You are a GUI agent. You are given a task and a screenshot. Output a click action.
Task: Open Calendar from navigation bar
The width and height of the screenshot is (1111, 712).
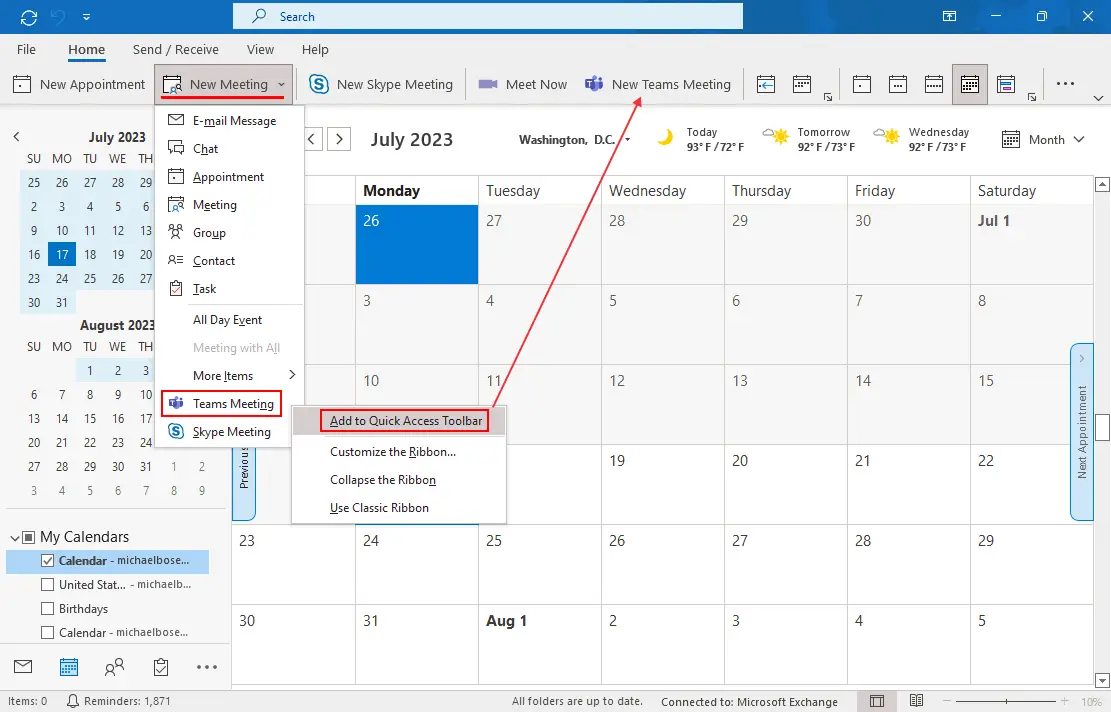pyautogui.click(x=69, y=667)
